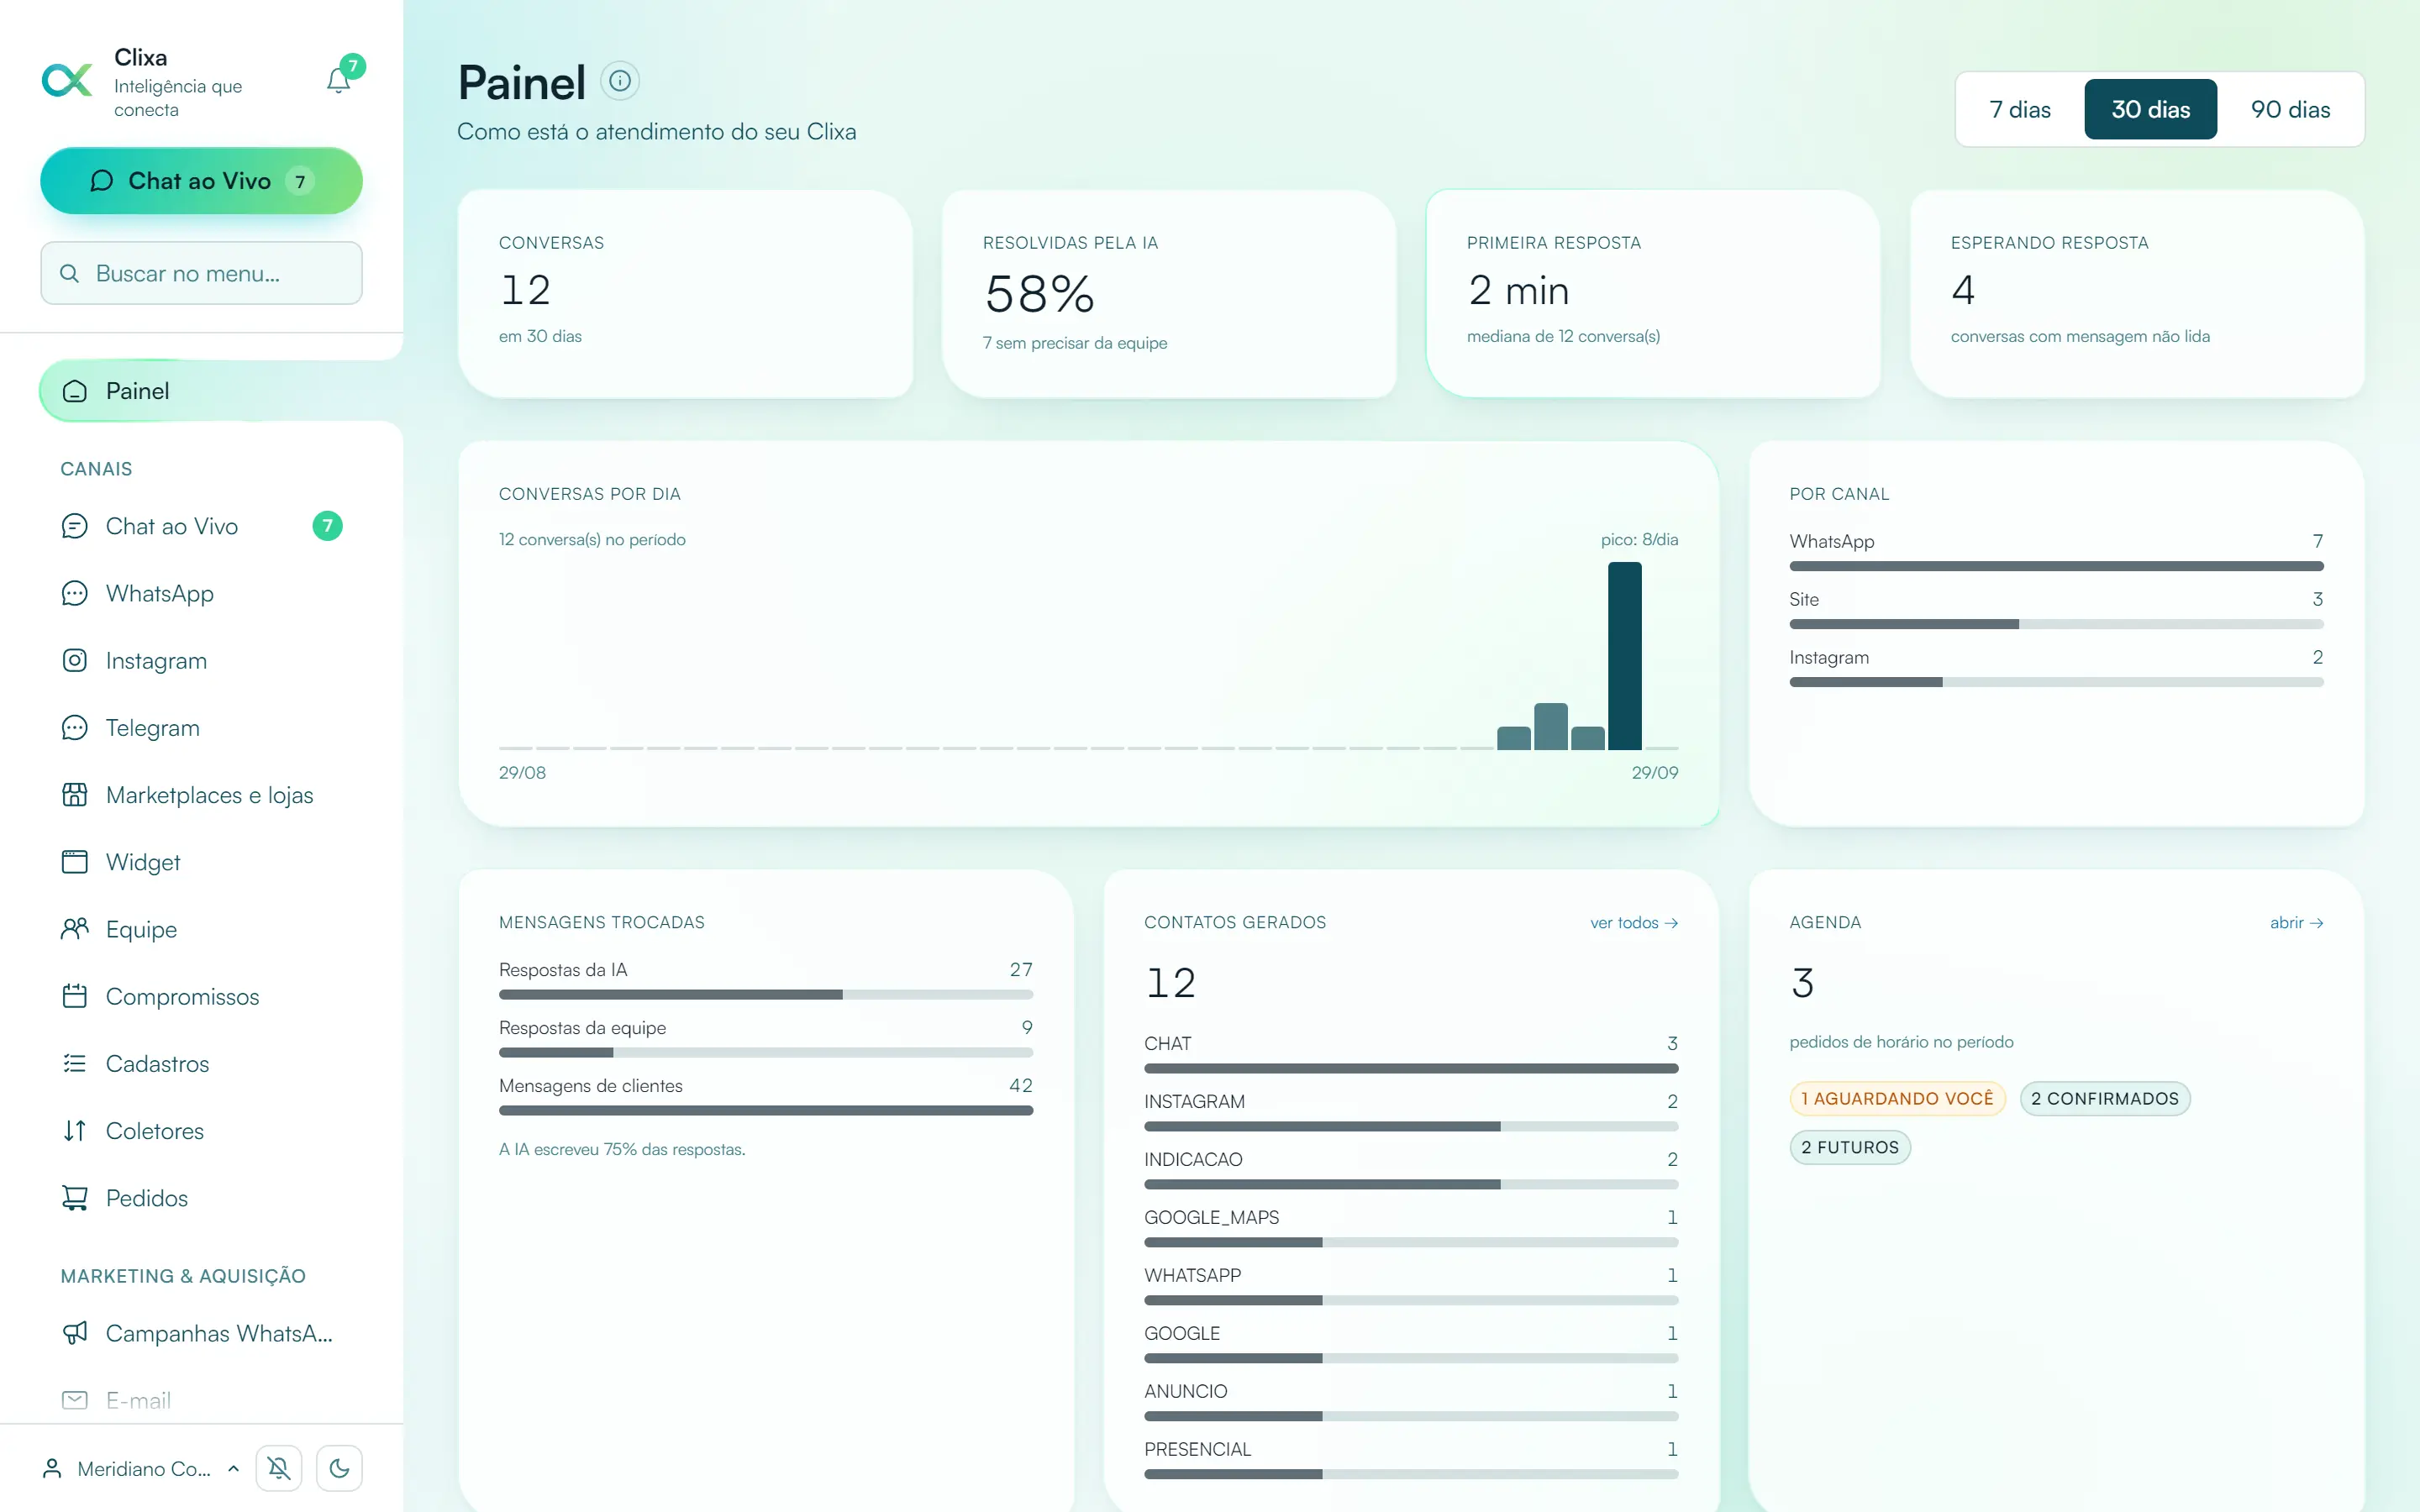This screenshot has width=2420, height=1512.
Task: Click abrir link in Agenda card
Action: [2296, 922]
